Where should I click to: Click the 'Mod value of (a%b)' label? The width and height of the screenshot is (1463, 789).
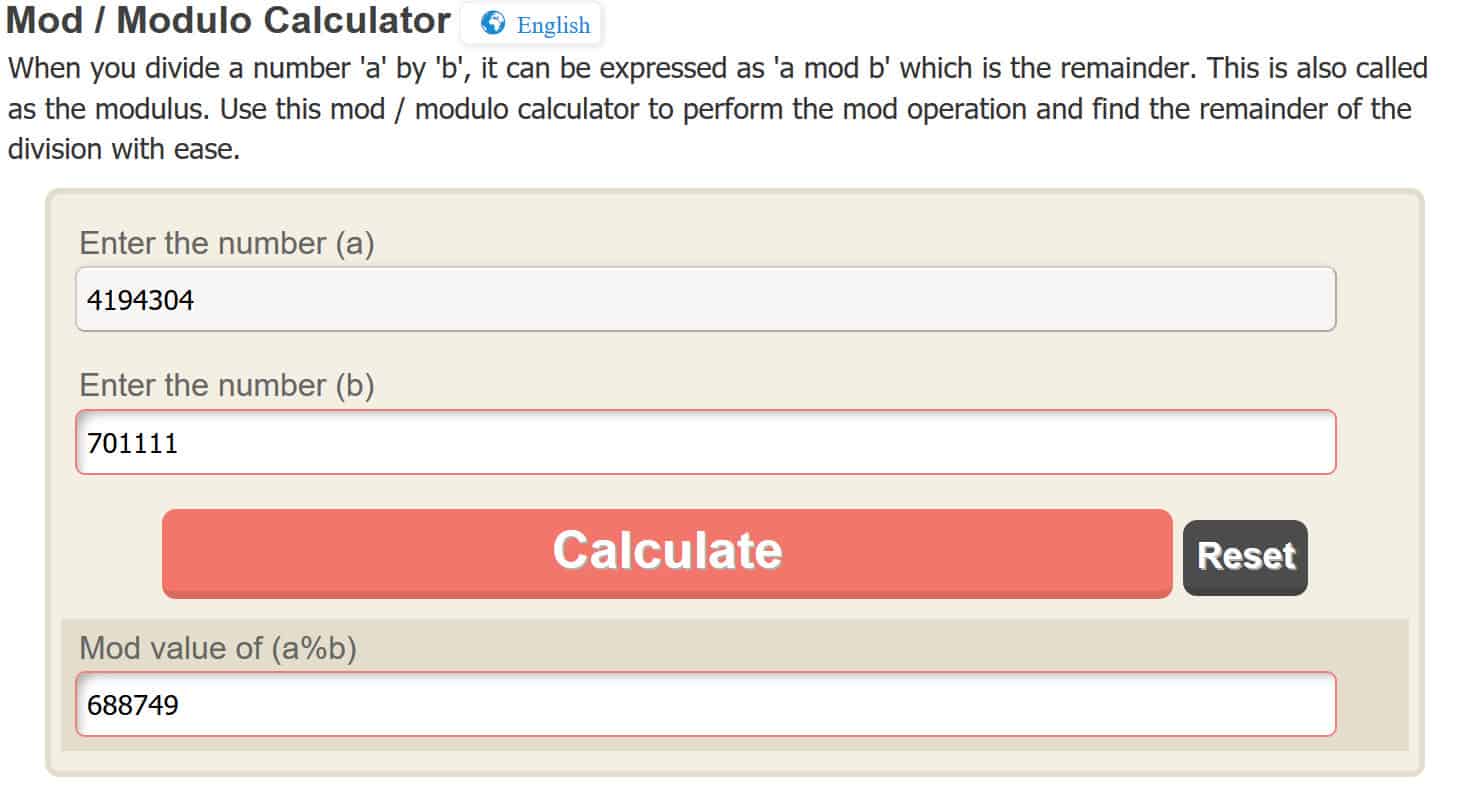click(218, 648)
